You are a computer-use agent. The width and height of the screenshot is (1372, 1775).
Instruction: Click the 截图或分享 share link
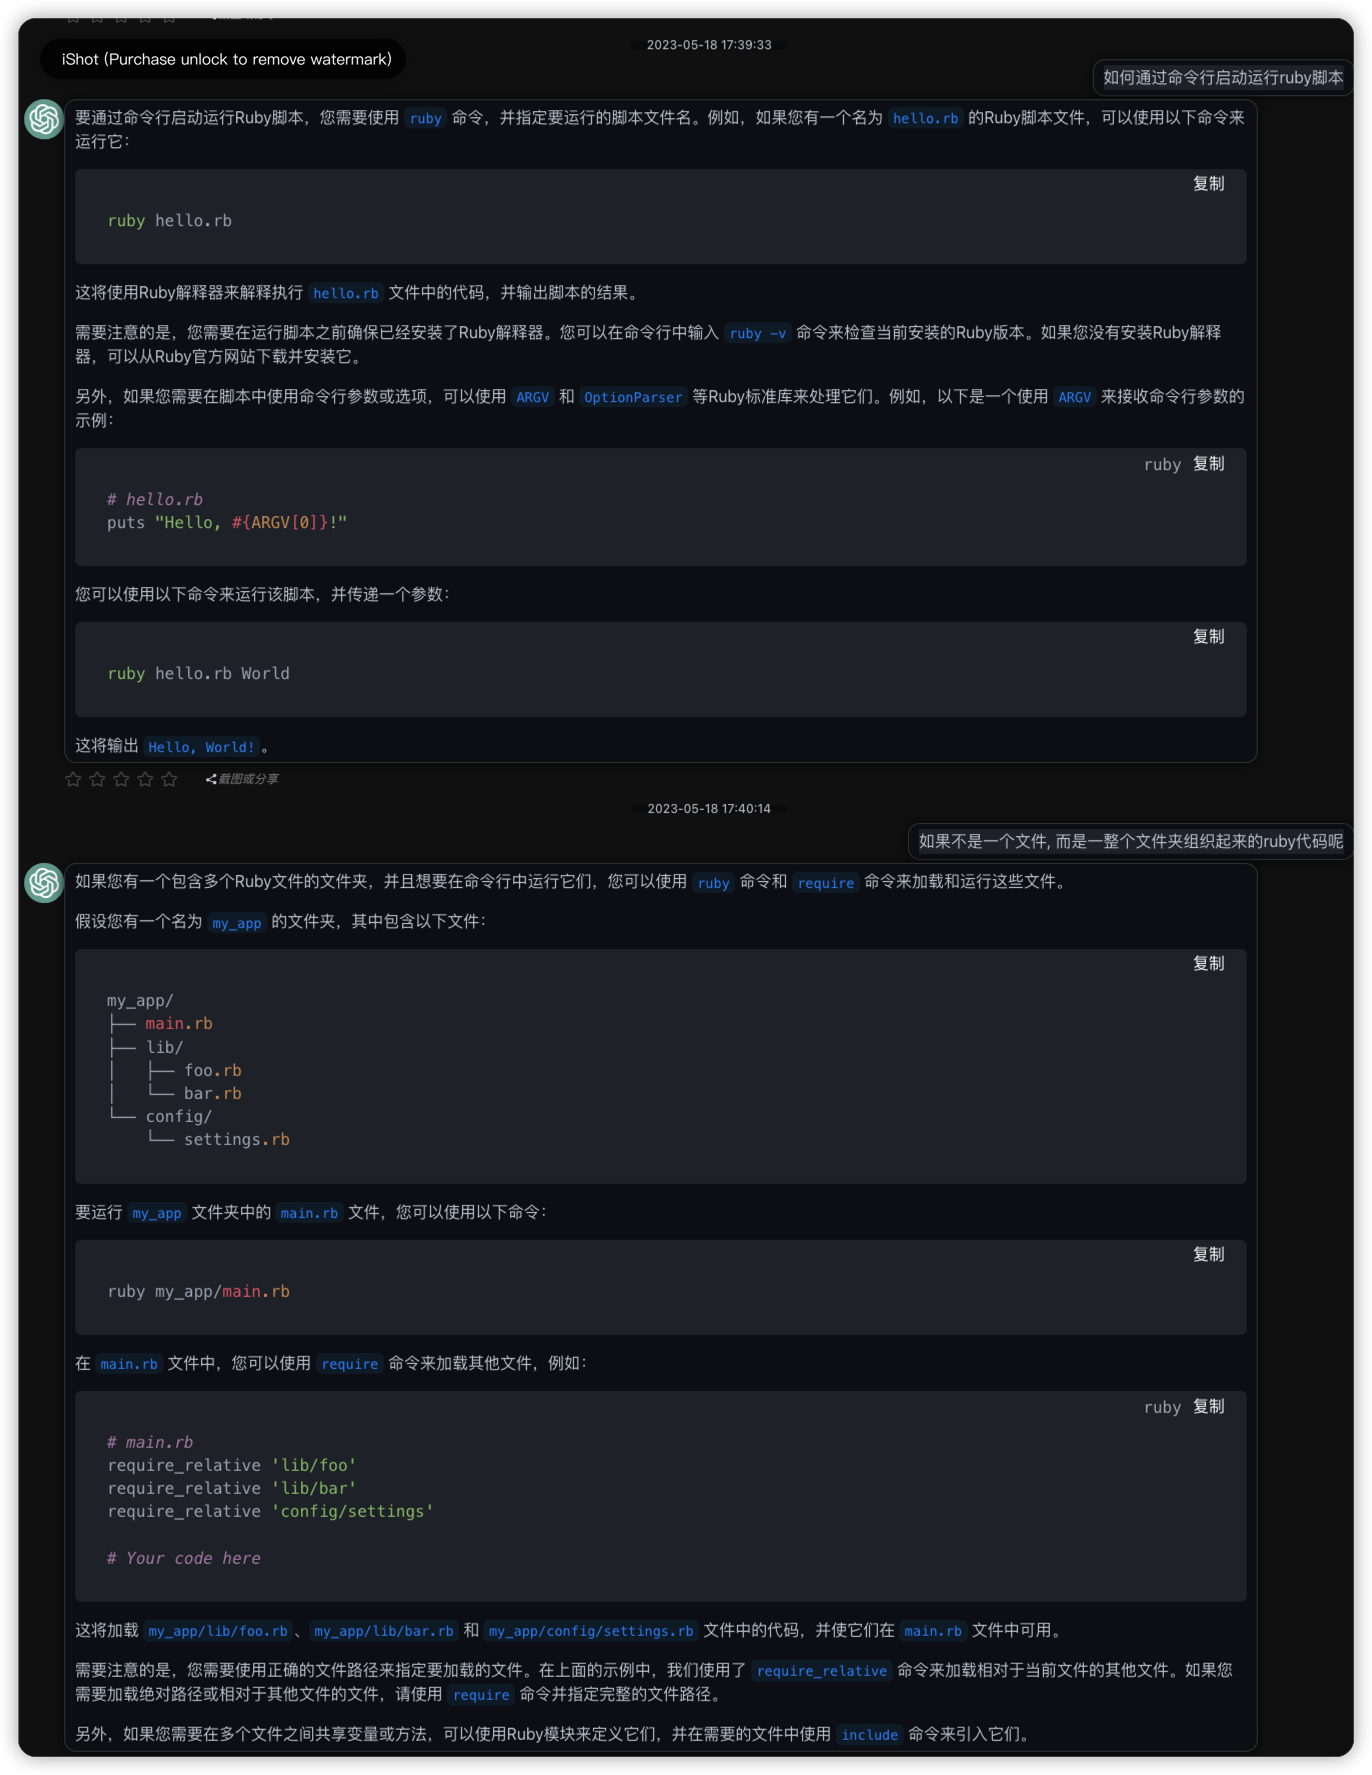[243, 779]
